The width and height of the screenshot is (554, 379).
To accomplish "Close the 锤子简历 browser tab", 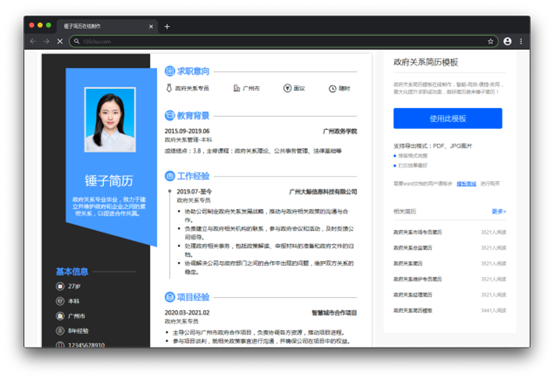I will pyautogui.click(x=151, y=26).
